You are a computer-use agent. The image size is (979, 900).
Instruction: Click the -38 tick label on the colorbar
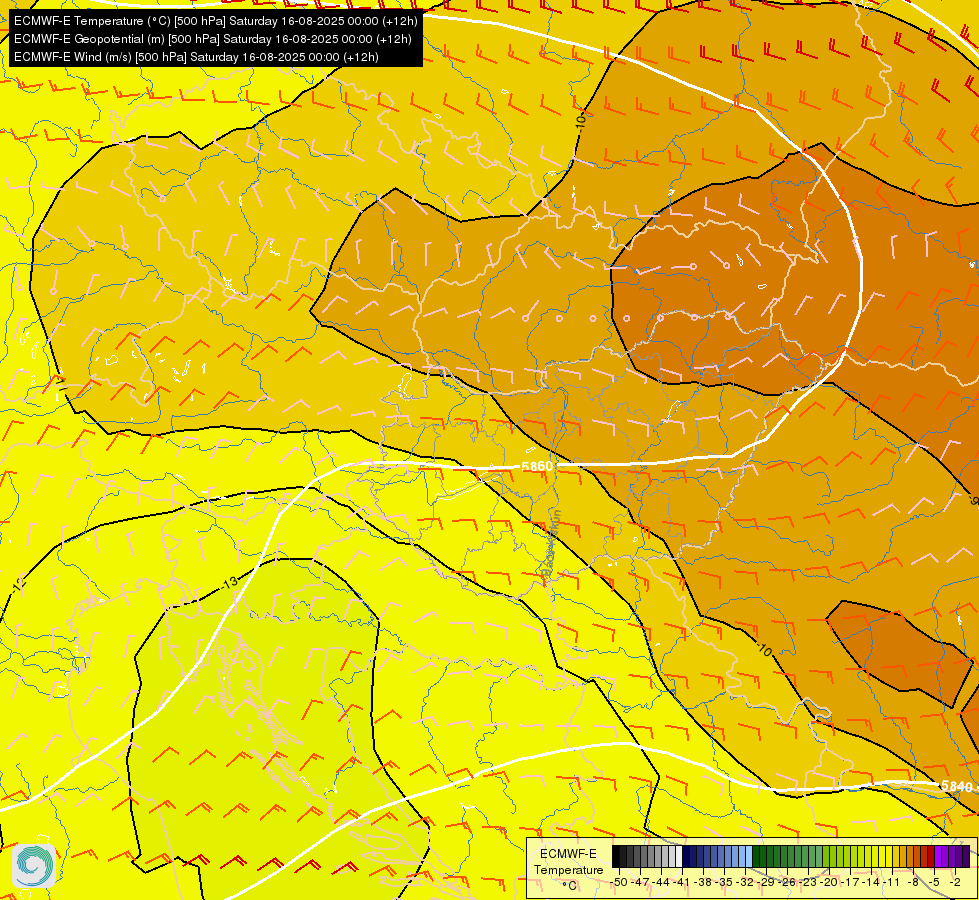702,882
